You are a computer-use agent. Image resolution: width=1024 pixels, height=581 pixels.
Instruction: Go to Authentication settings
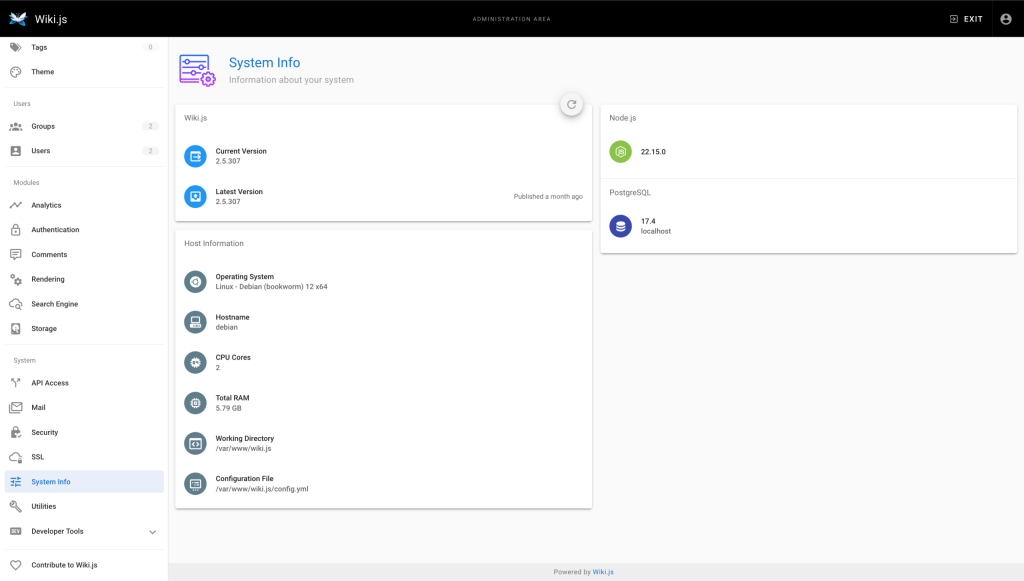[x=55, y=230]
